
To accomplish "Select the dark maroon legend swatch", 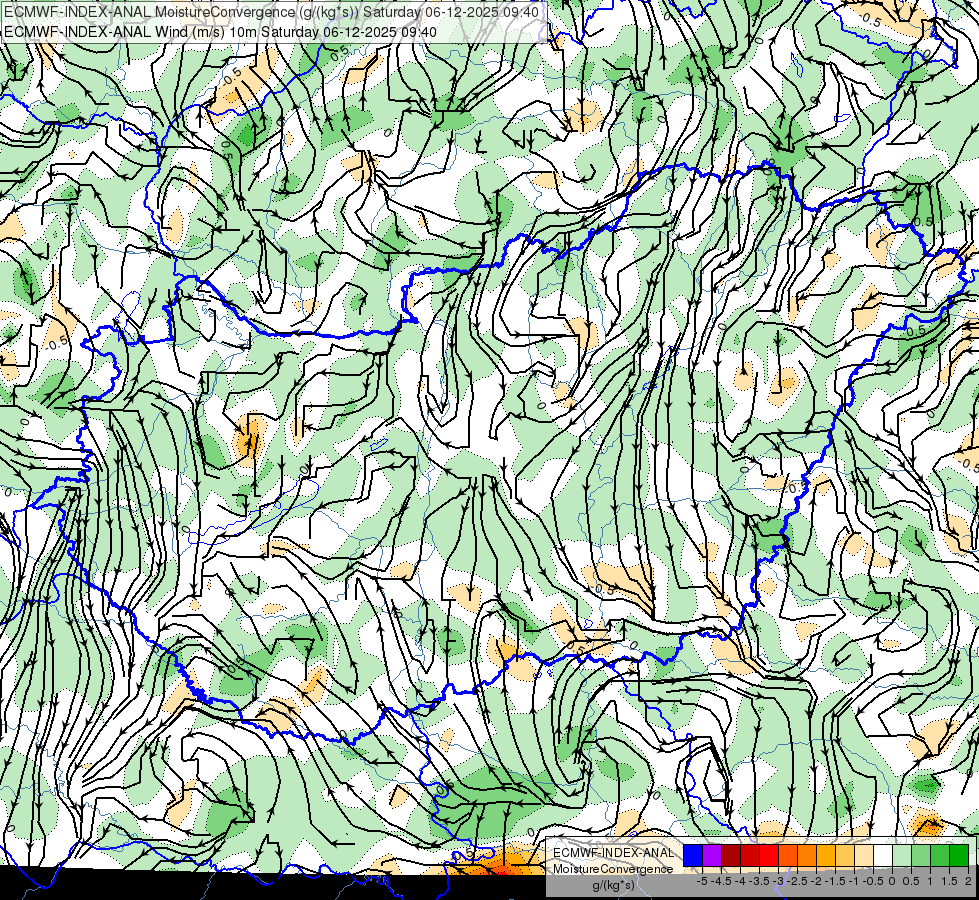I will tap(731, 856).
